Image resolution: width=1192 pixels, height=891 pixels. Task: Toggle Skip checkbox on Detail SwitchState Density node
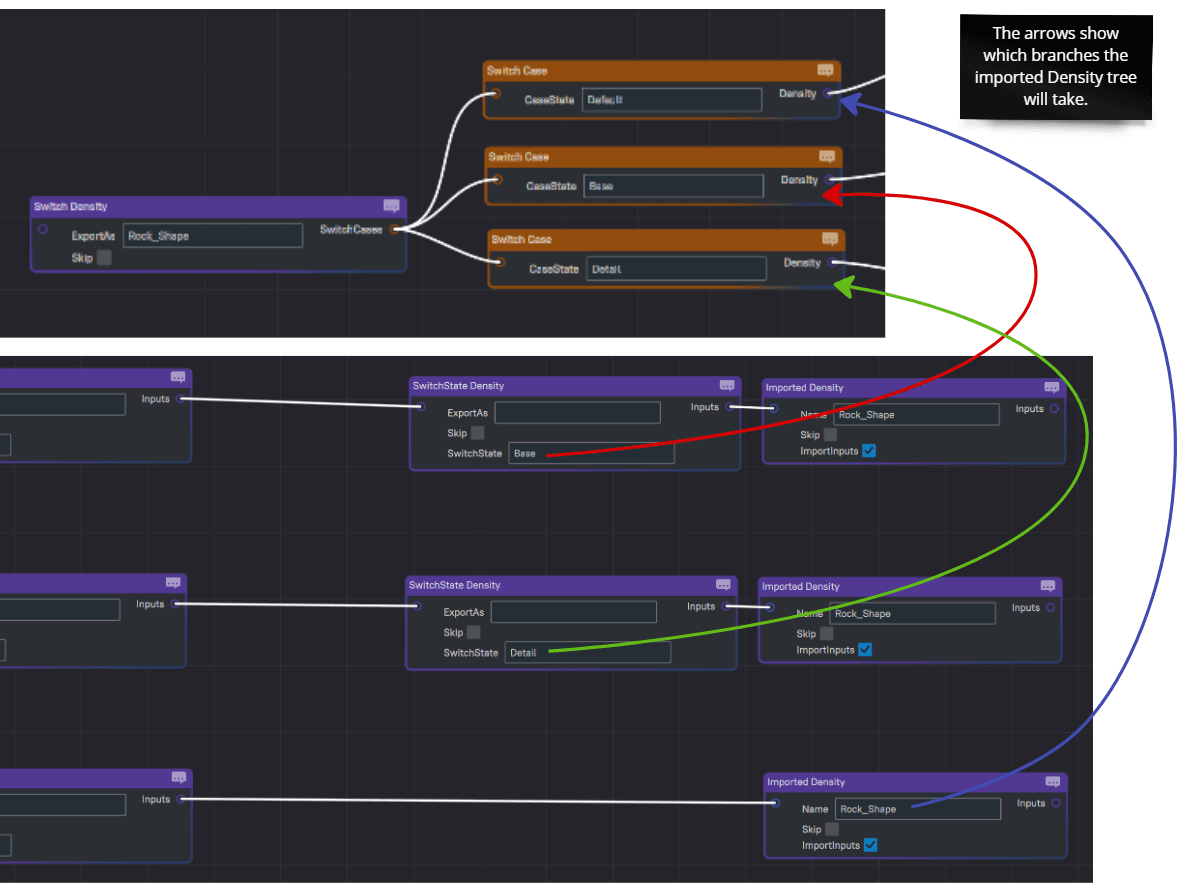[x=473, y=632]
